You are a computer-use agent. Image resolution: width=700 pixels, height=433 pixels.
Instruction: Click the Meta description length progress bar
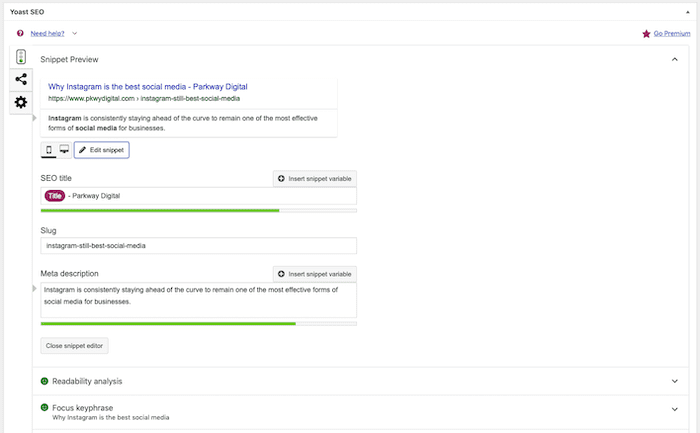click(199, 324)
